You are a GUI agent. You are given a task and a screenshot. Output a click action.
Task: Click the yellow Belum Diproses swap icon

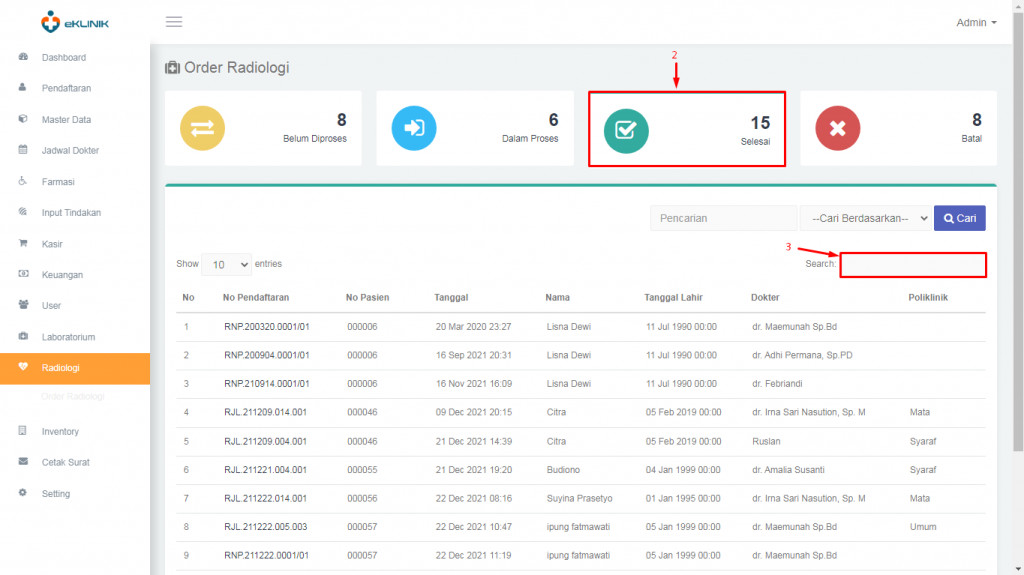(x=202, y=128)
